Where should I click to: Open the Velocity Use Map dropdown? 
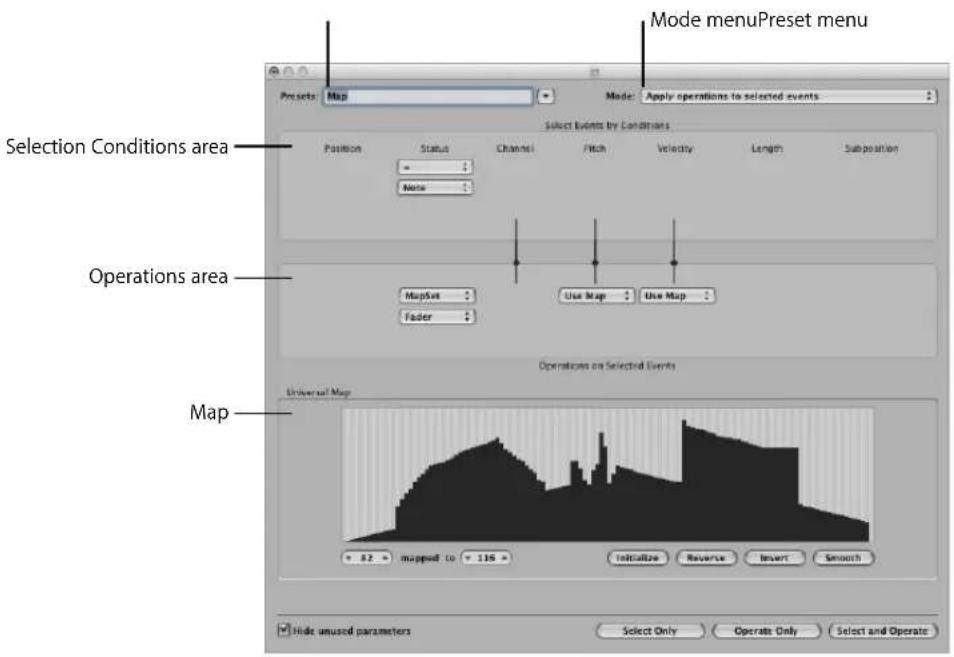(677, 296)
